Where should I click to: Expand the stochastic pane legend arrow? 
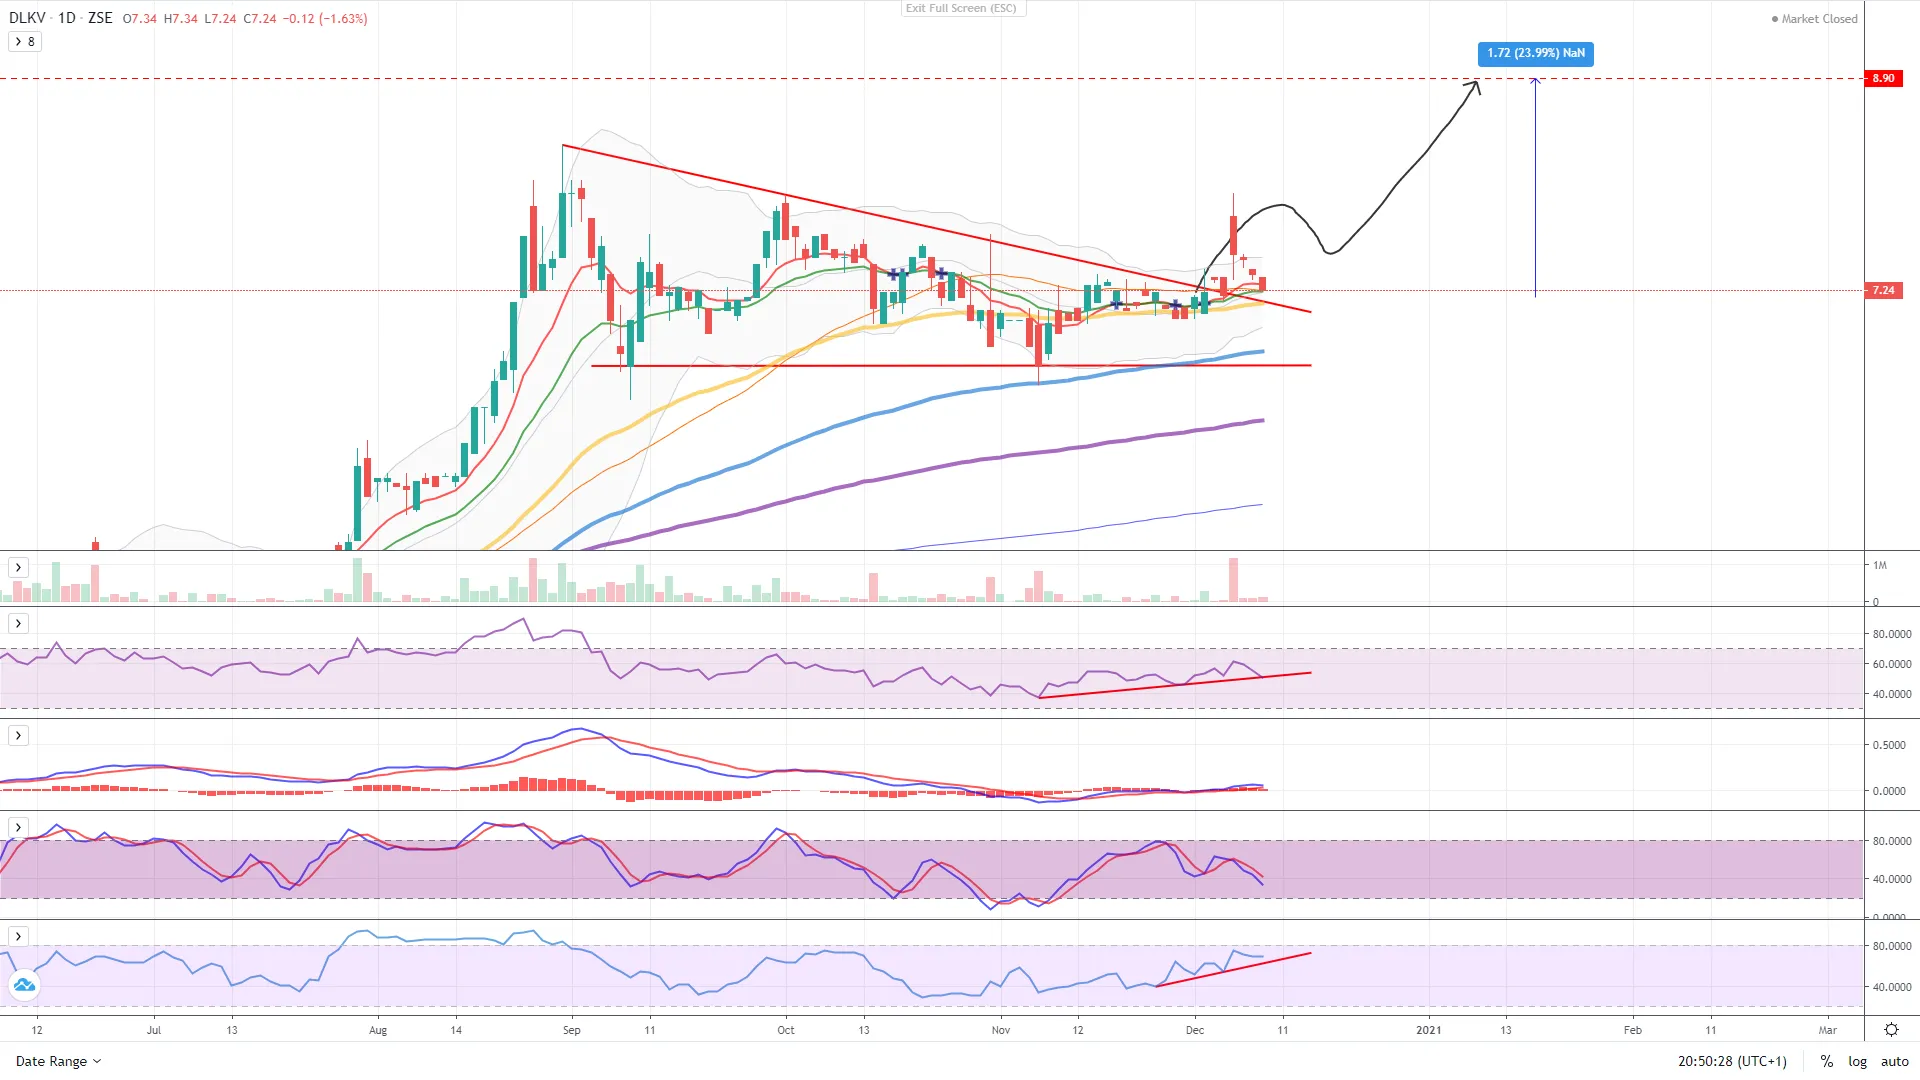(x=18, y=827)
